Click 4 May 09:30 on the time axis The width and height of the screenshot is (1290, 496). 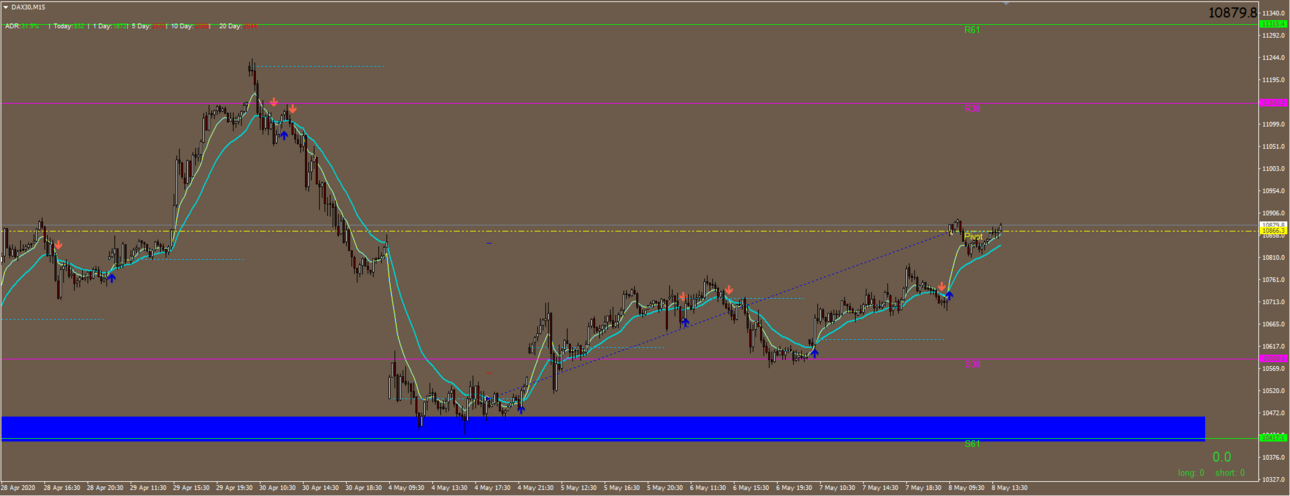point(408,489)
